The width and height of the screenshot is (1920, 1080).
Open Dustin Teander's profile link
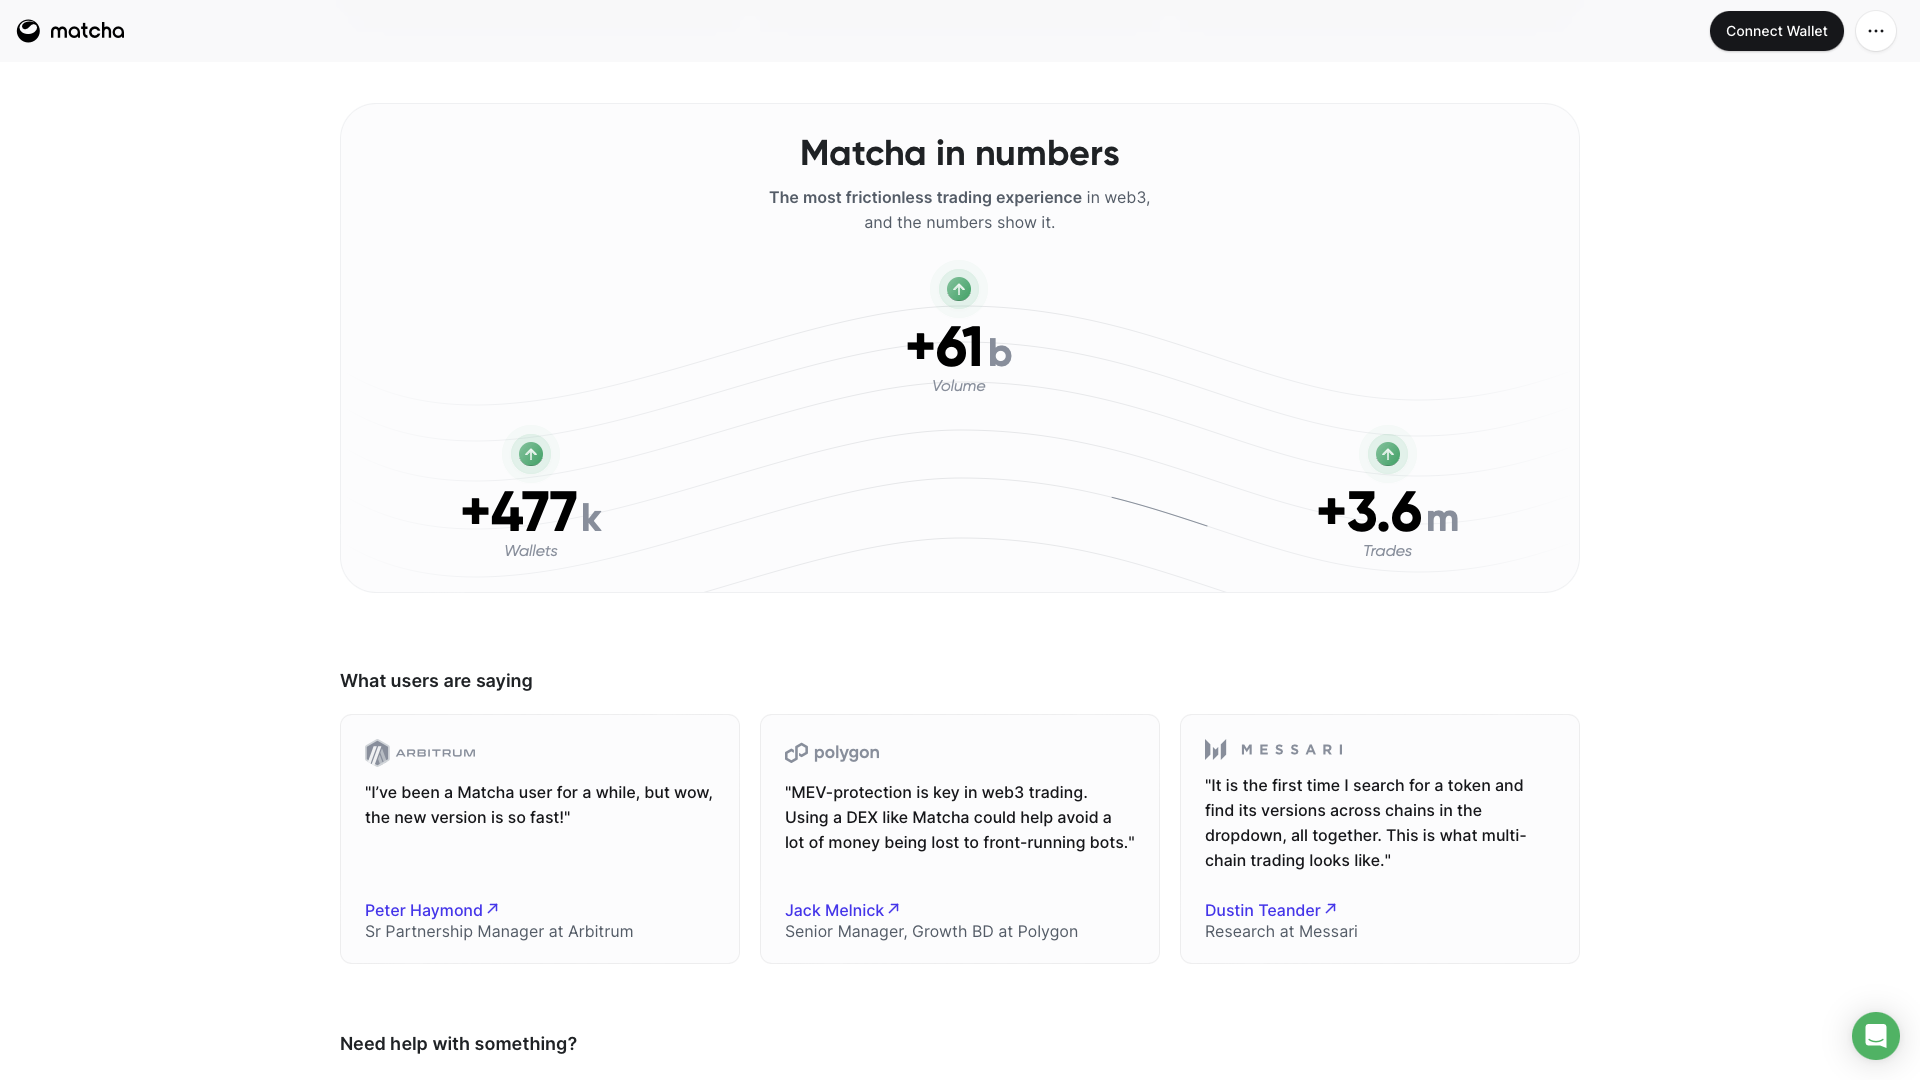click(1262, 910)
